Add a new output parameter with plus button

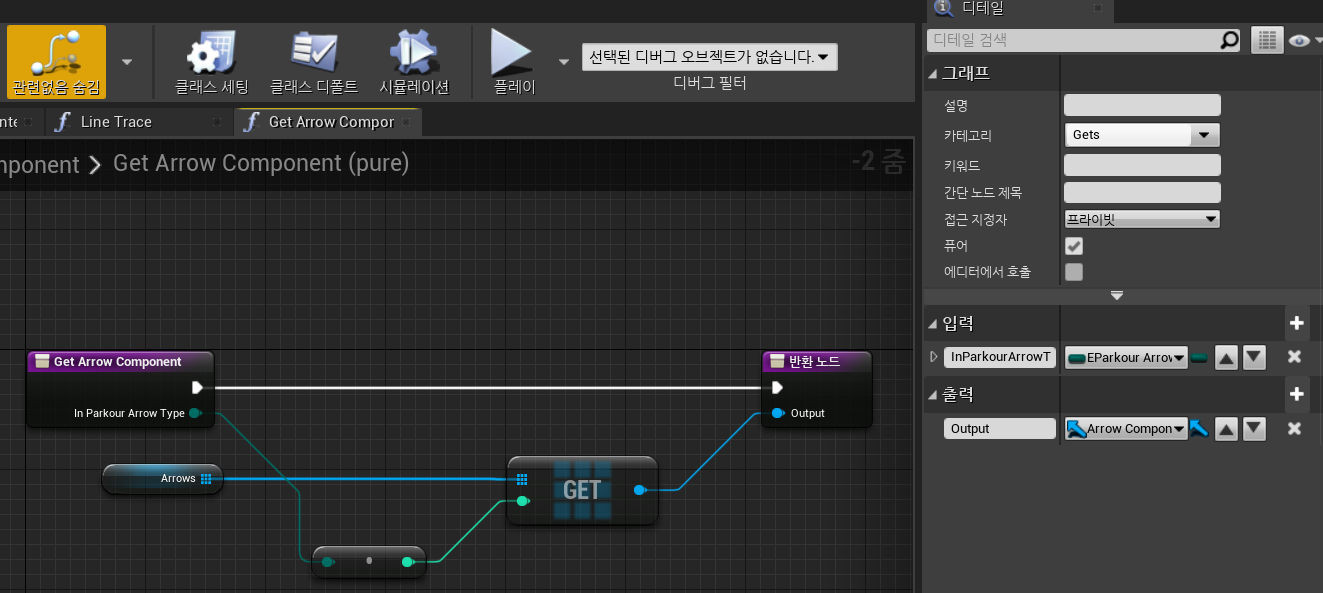(x=1297, y=394)
